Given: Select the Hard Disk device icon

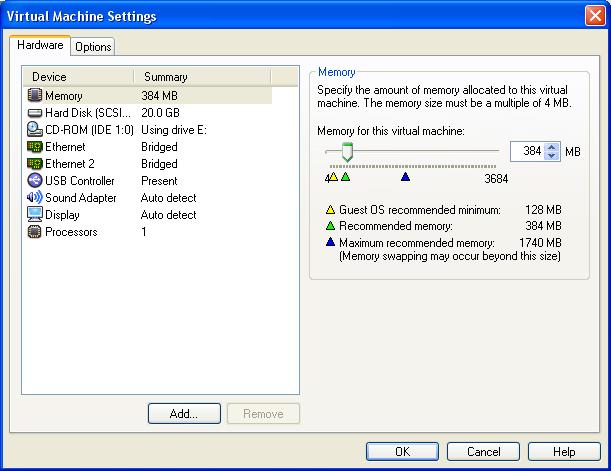Looking at the screenshot, I should (35, 112).
